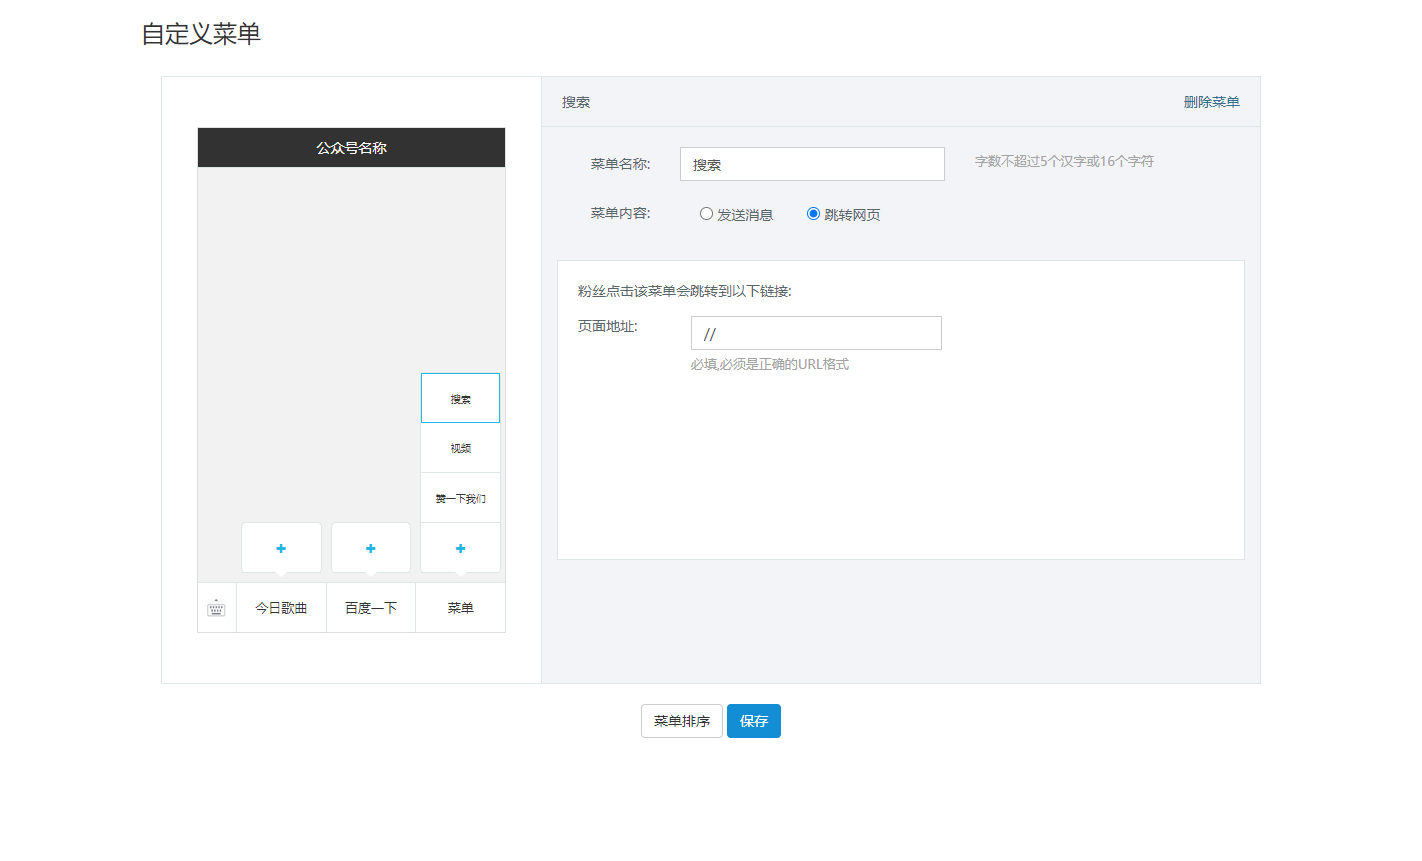
Task: Select the 赞一下我们 submenu item
Action: coord(460,498)
